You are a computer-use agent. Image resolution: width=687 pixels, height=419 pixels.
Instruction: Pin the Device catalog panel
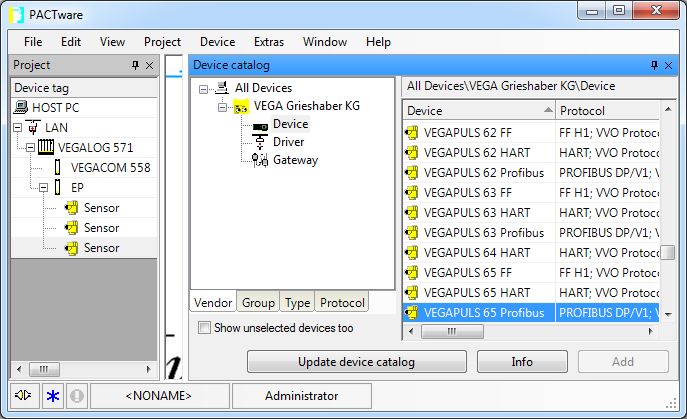(x=654, y=65)
